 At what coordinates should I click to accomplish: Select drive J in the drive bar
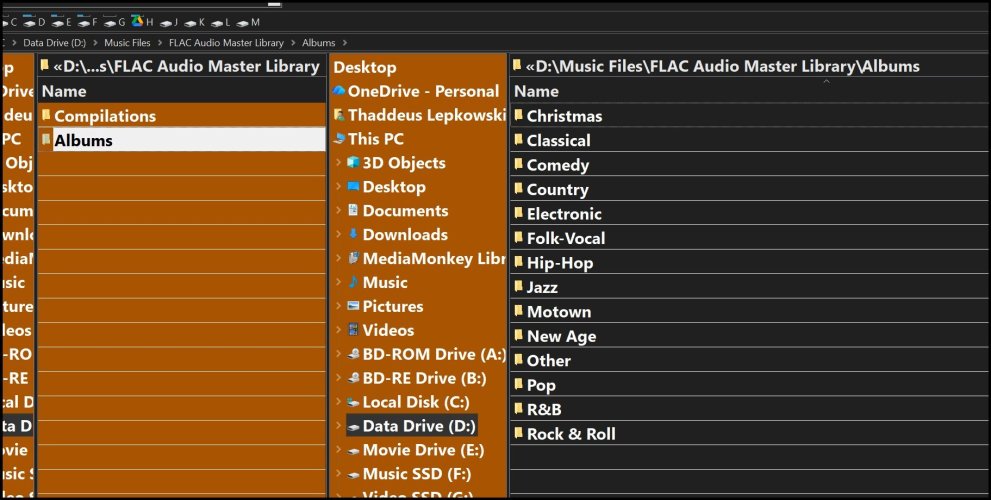click(169, 23)
